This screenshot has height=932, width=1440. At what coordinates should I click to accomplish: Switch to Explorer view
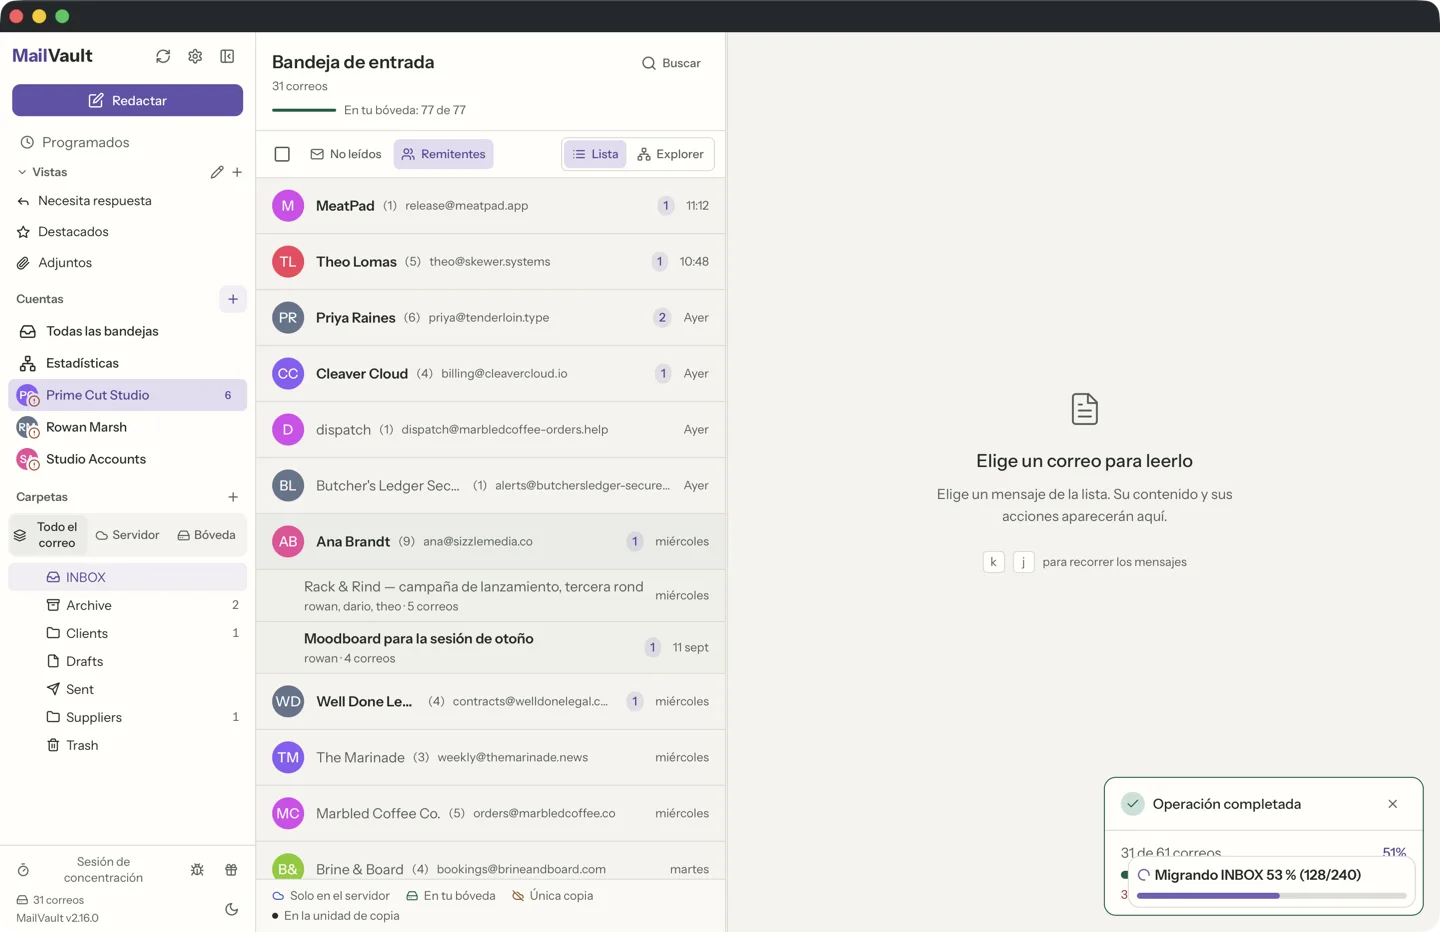670,154
